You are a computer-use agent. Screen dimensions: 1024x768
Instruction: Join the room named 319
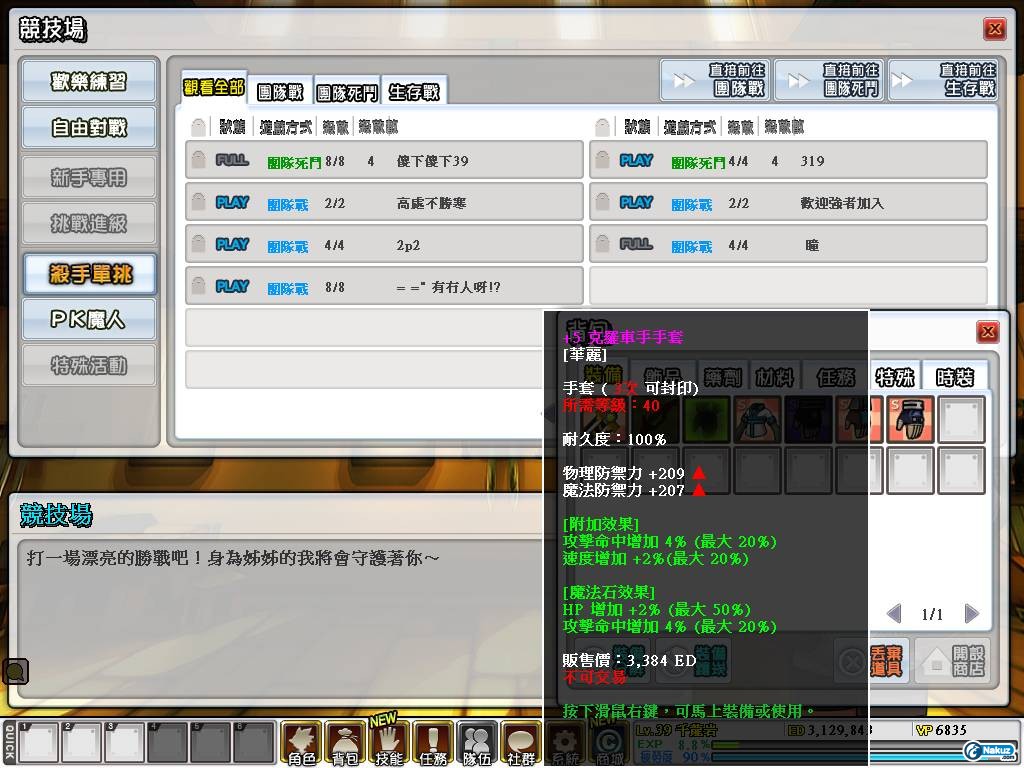tap(788, 160)
